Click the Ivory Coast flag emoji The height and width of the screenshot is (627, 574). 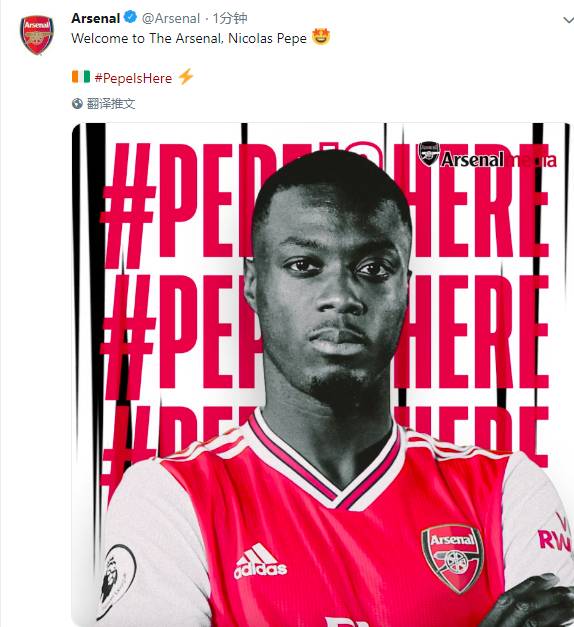[81, 76]
